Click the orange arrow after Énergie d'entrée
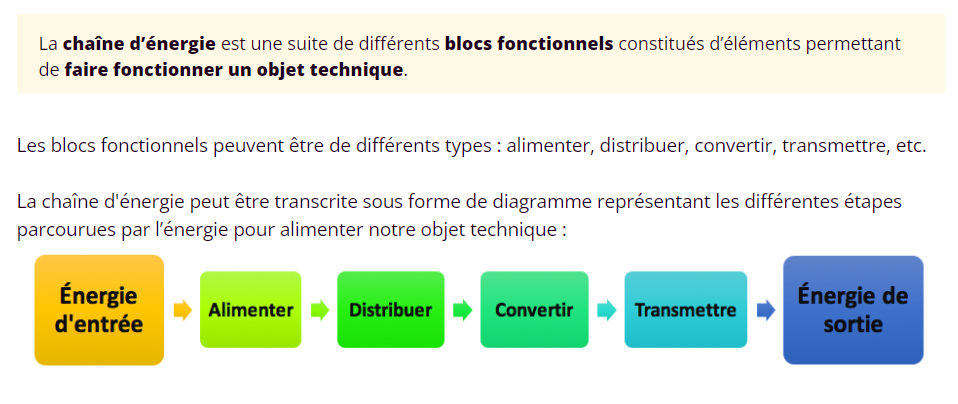Screen dimensions: 958x404 point(182,310)
